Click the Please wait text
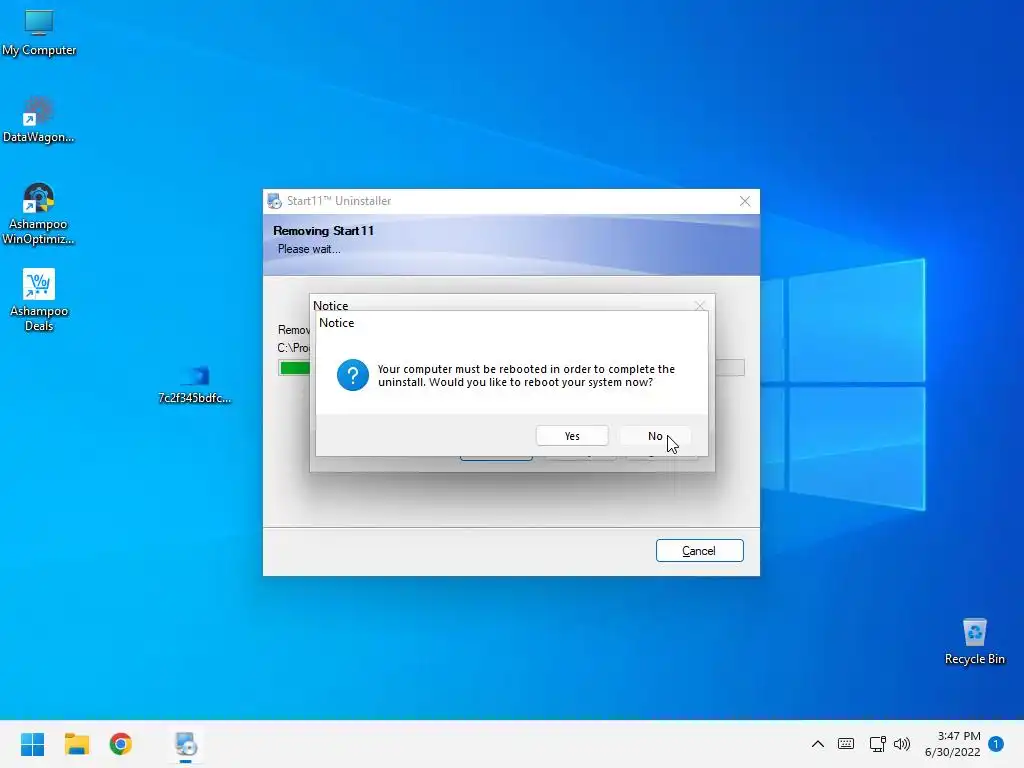1024x768 pixels. coord(309,249)
